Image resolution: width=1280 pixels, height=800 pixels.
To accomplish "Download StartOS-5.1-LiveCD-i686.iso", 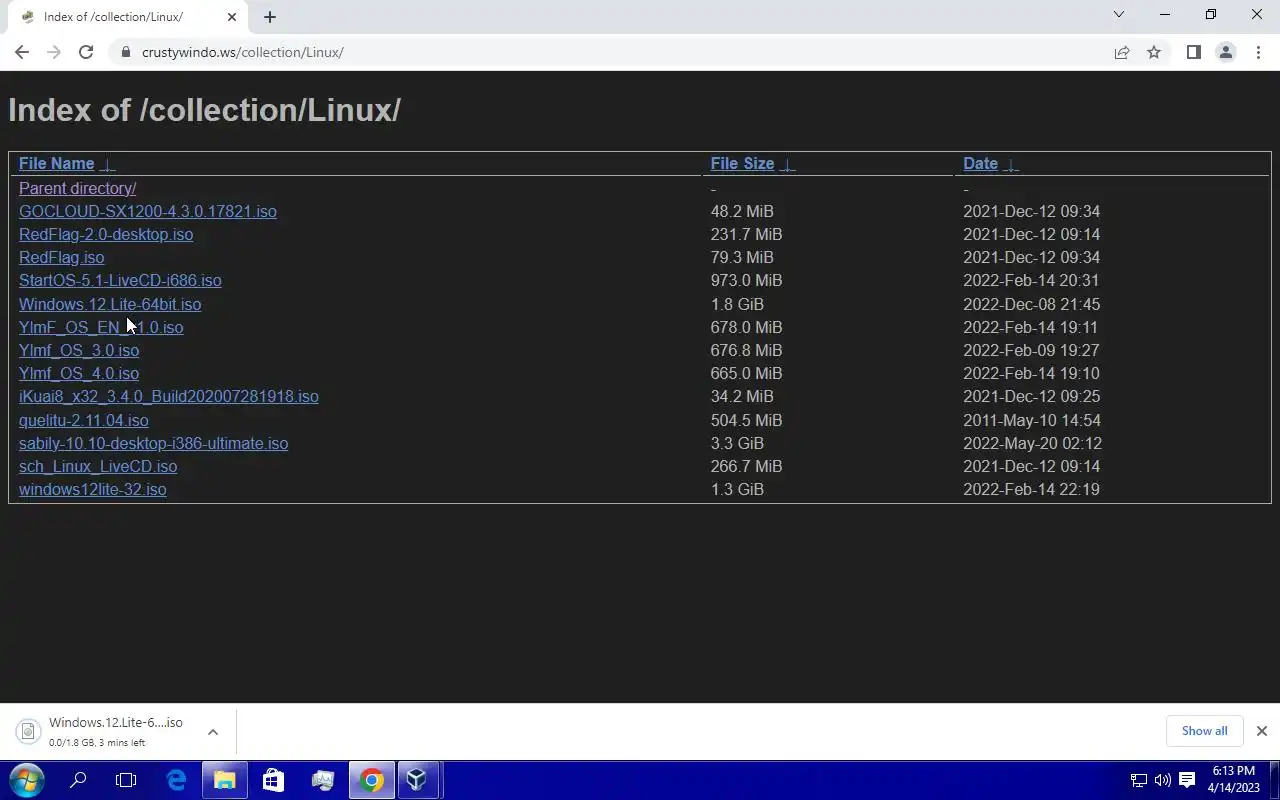I will click(120, 281).
